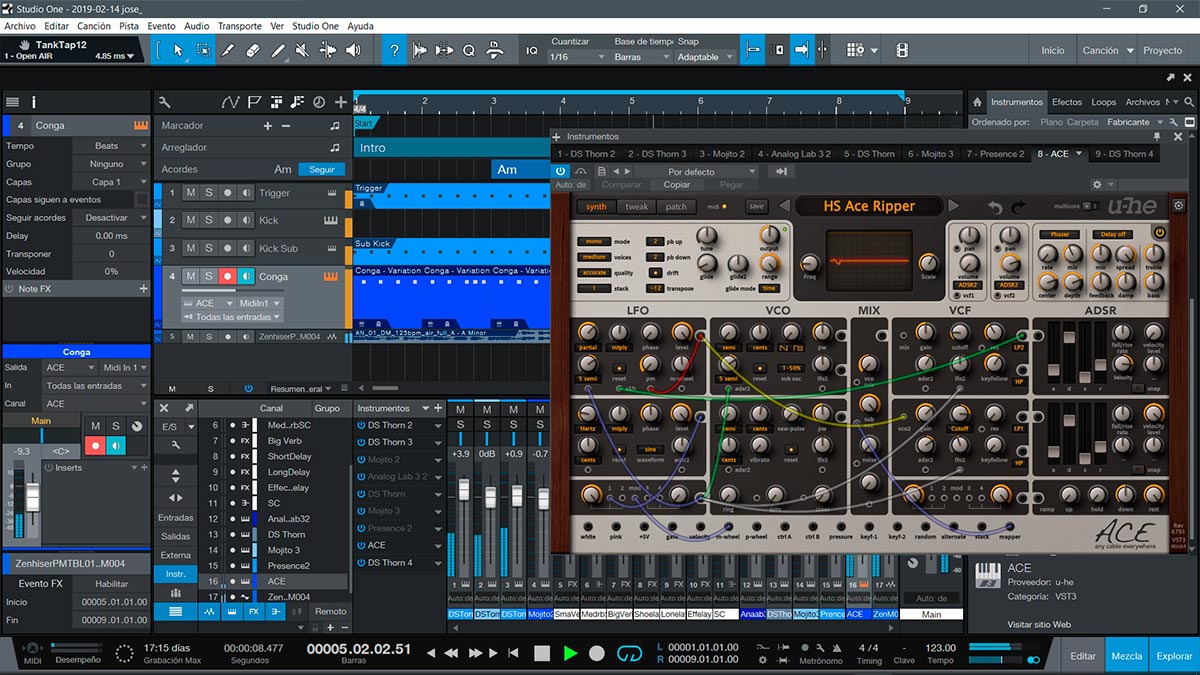Screen dimensions: 1200x675
Task: Toggle monitor on the Conga track
Action: (246, 276)
